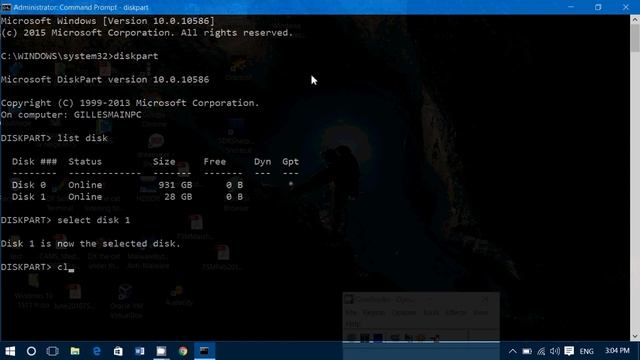640x360 pixels.
Task: Click the taskbar app beside Chrome's left
Action: [x=161, y=351]
